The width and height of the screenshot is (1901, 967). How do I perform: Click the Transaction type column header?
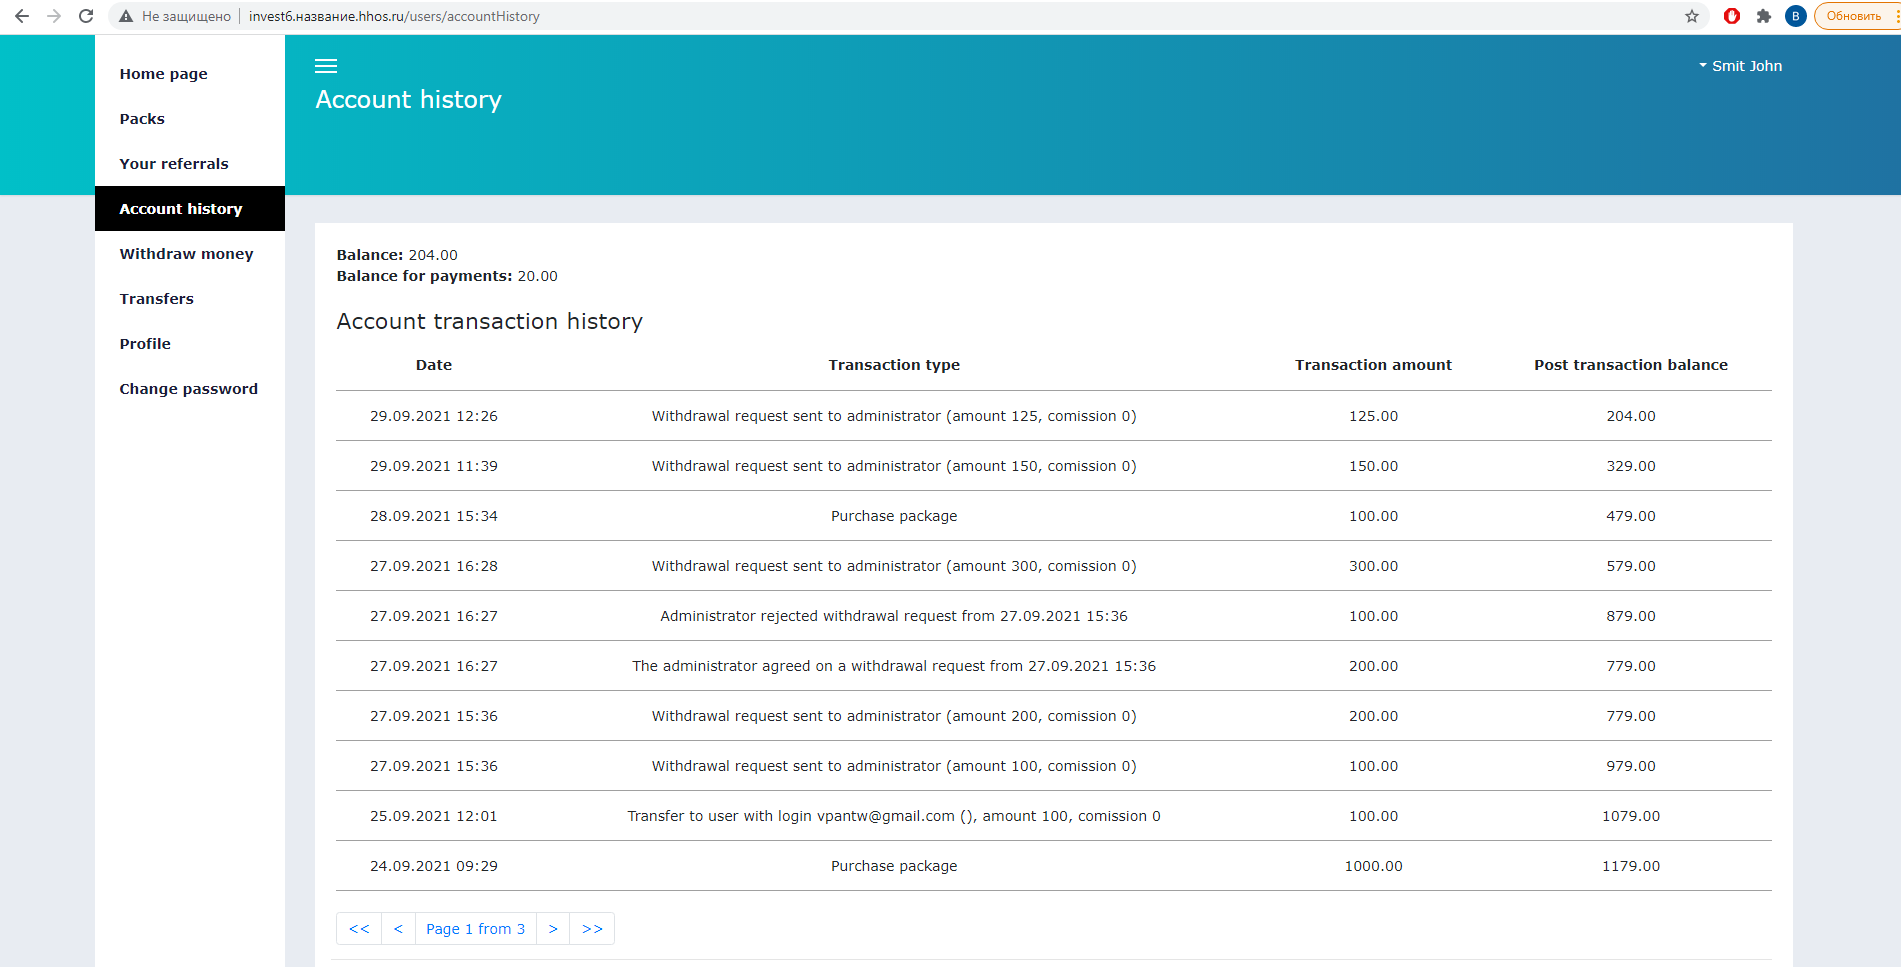pyautogui.click(x=894, y=365)
